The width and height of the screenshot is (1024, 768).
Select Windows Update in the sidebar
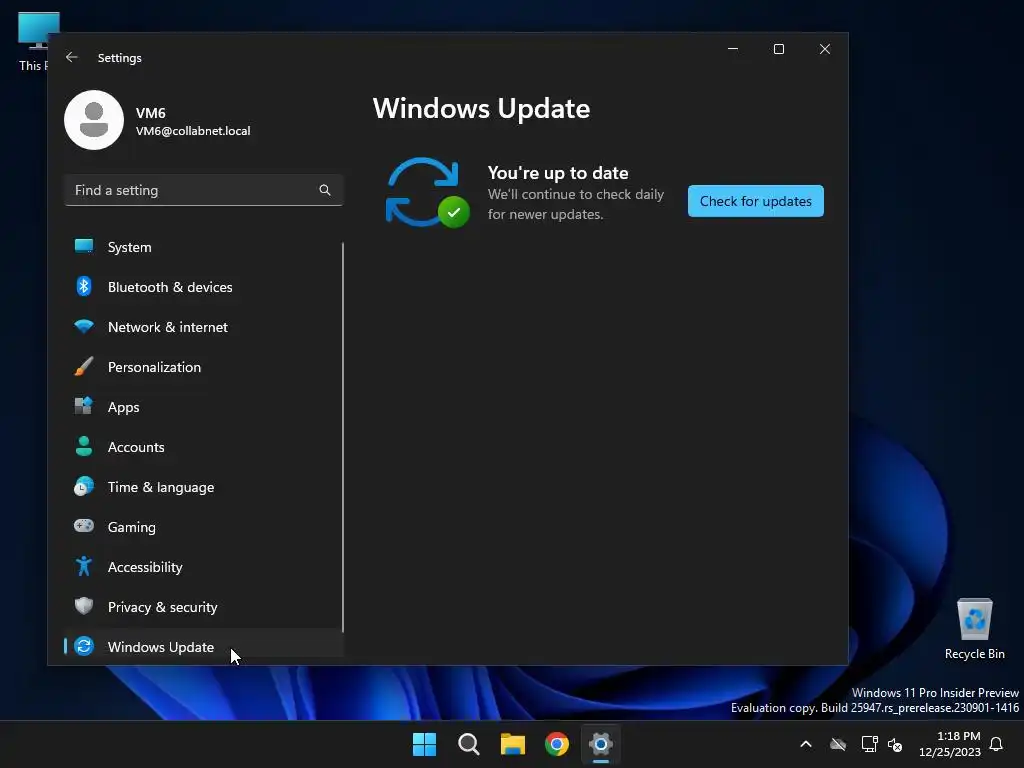[203, 647]
